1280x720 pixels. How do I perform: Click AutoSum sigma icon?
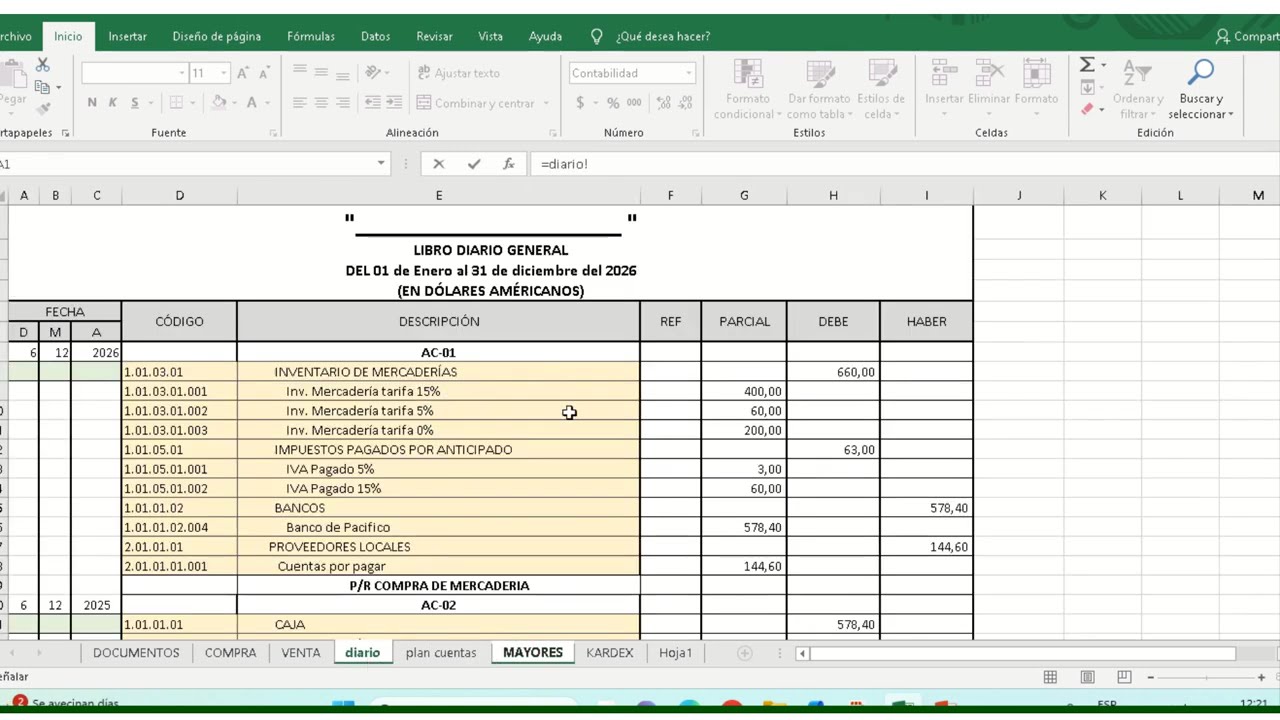[x=1087, y=65]
